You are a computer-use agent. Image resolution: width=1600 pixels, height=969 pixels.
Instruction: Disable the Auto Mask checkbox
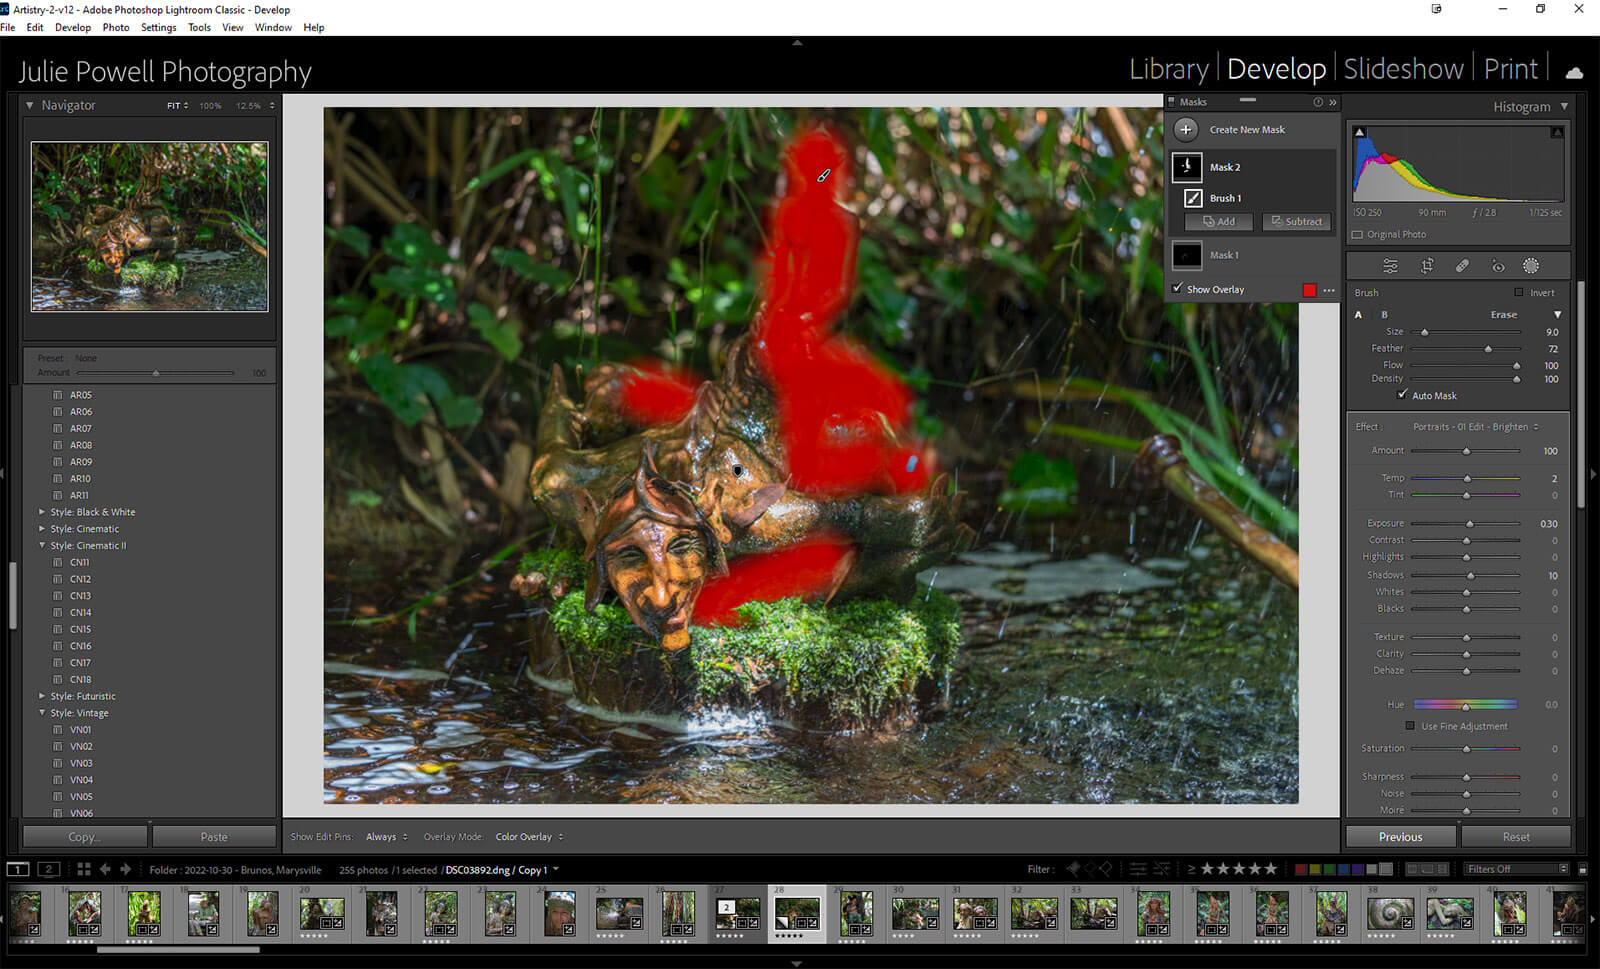(1402, 395)
